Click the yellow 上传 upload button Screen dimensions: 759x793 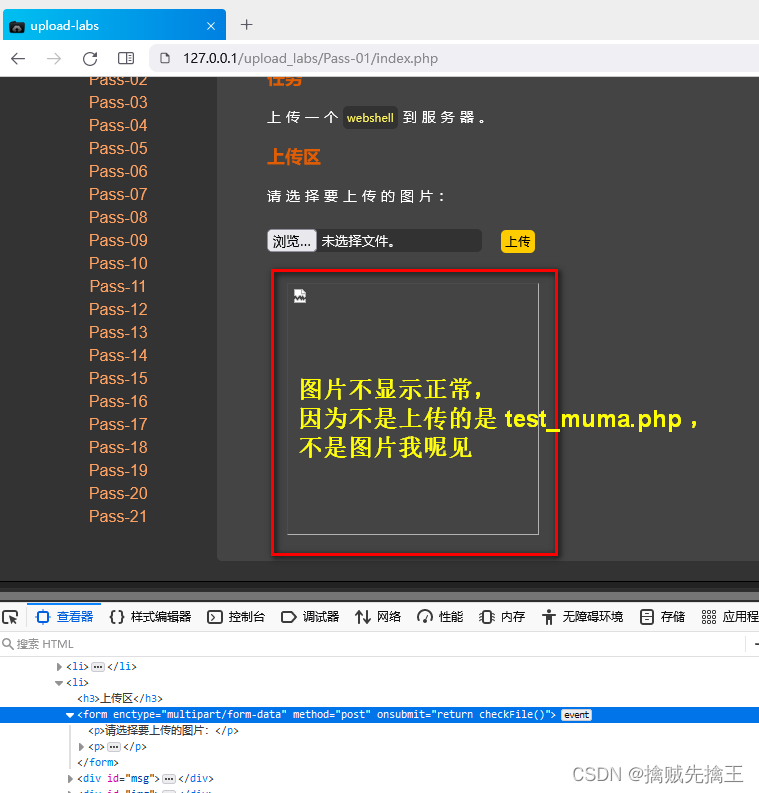(x=518, y=241)
